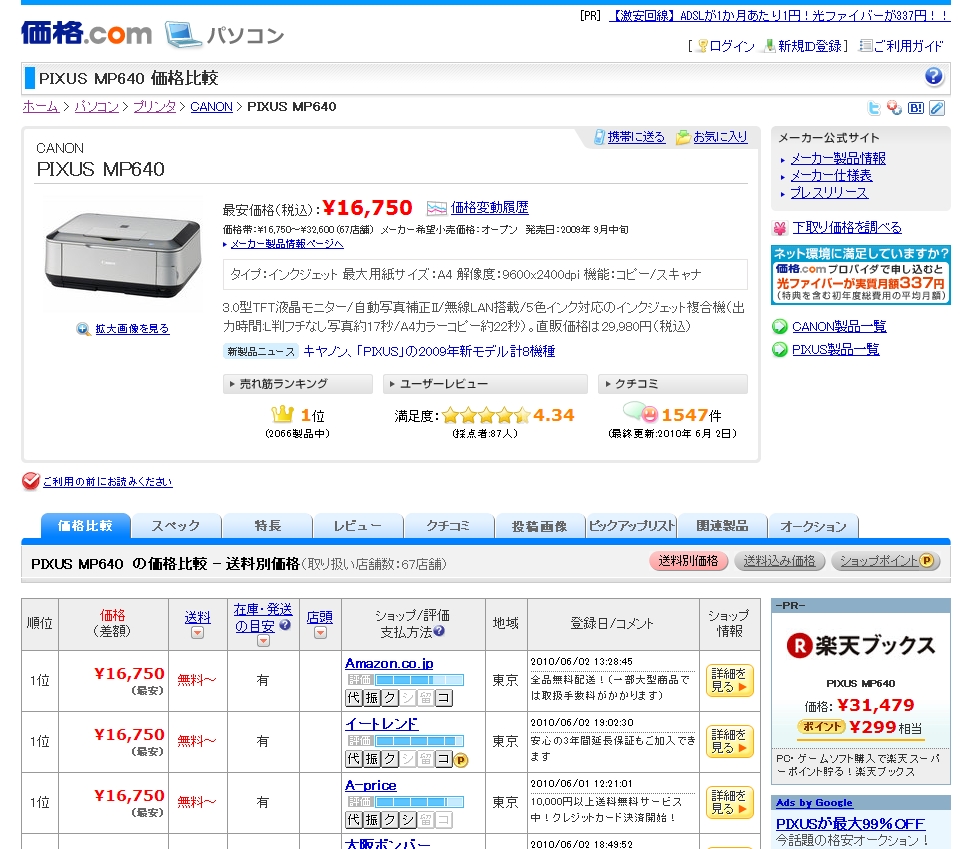Click the blue help question mark icon
973x849 pixels.
[x=933, y=76]
